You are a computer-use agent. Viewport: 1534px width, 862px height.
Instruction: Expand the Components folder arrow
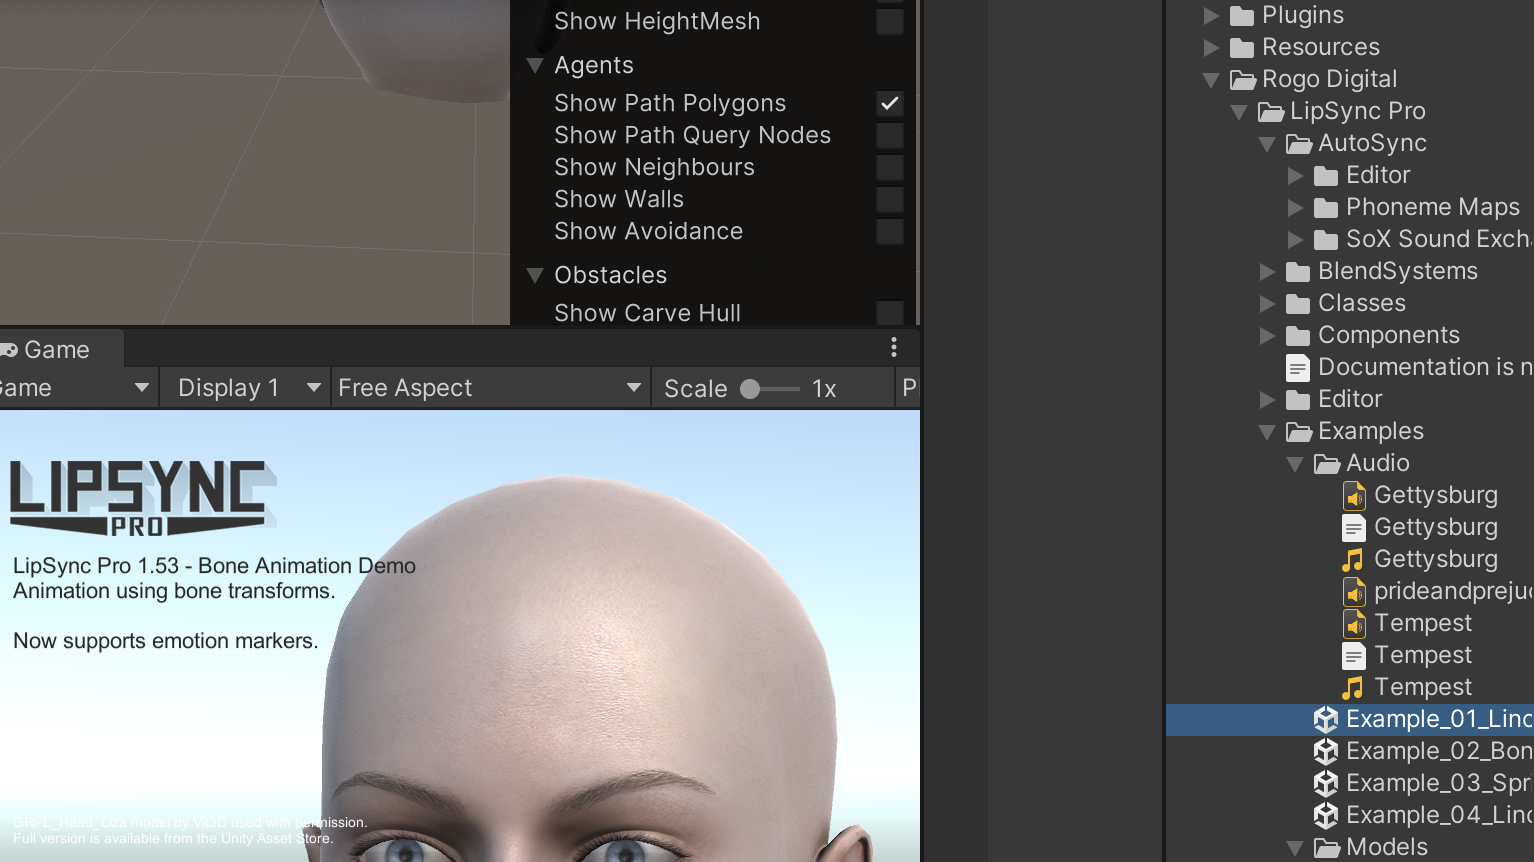1267,335
